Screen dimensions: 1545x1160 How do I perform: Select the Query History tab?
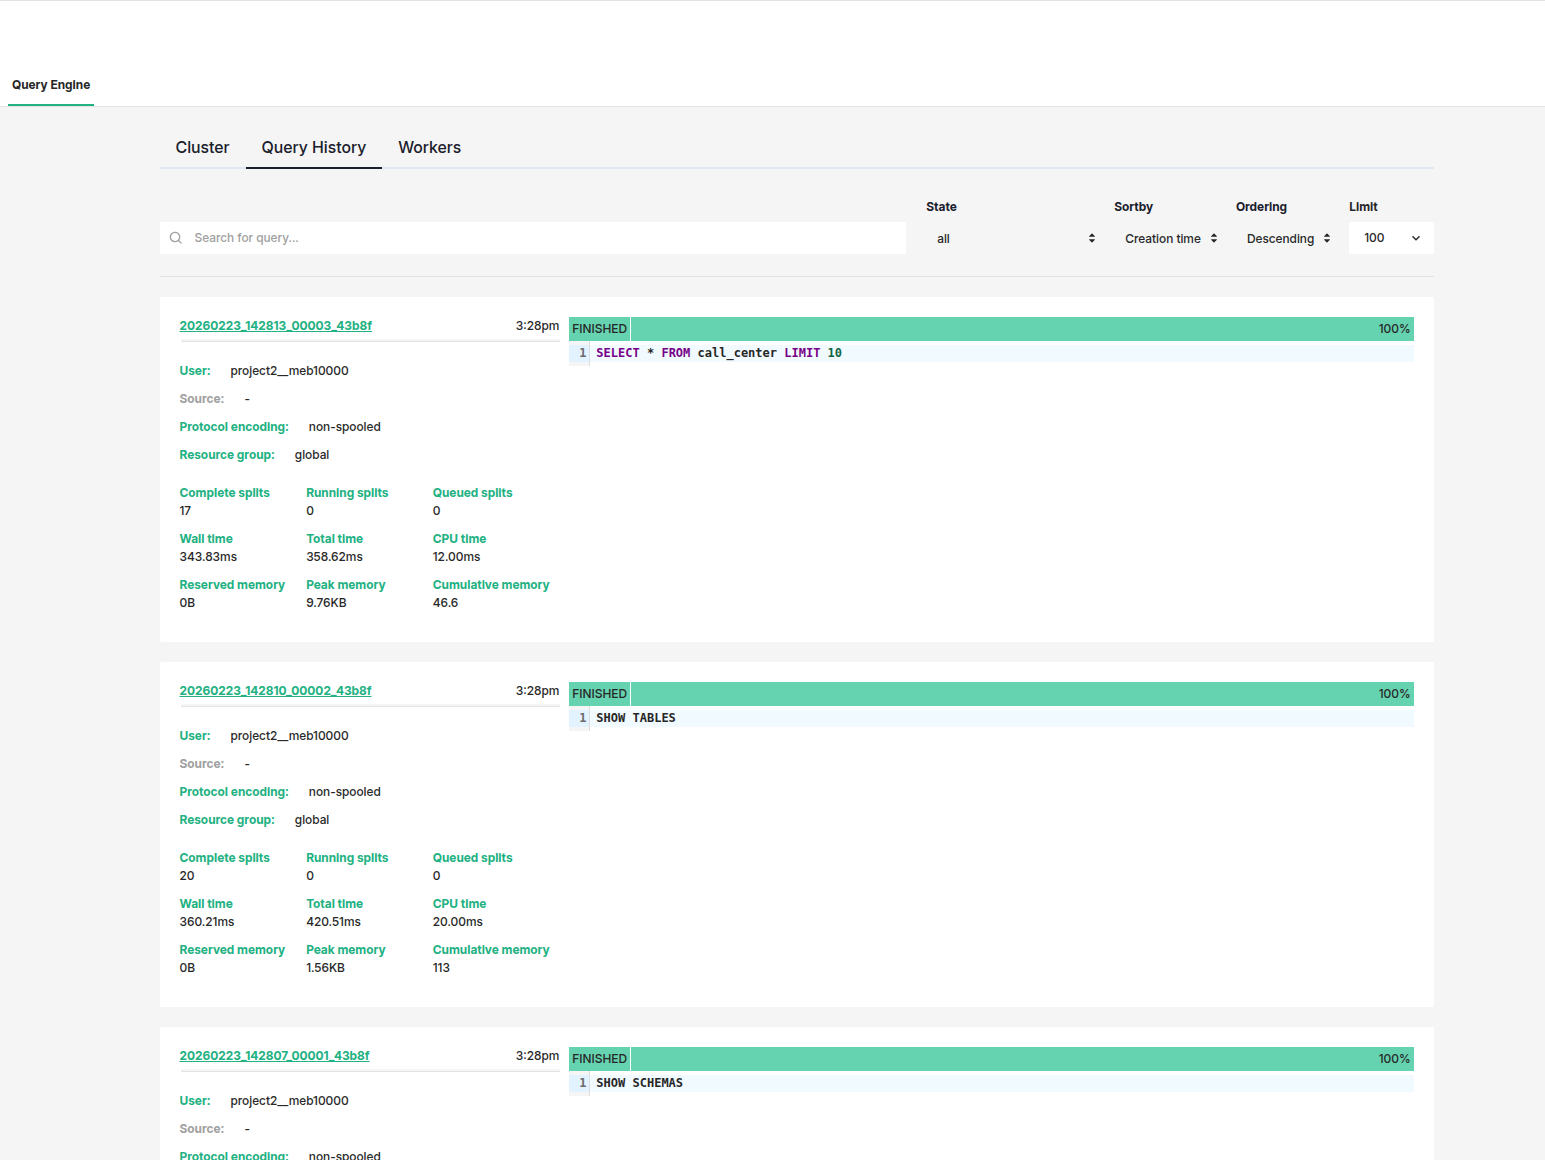313,147
